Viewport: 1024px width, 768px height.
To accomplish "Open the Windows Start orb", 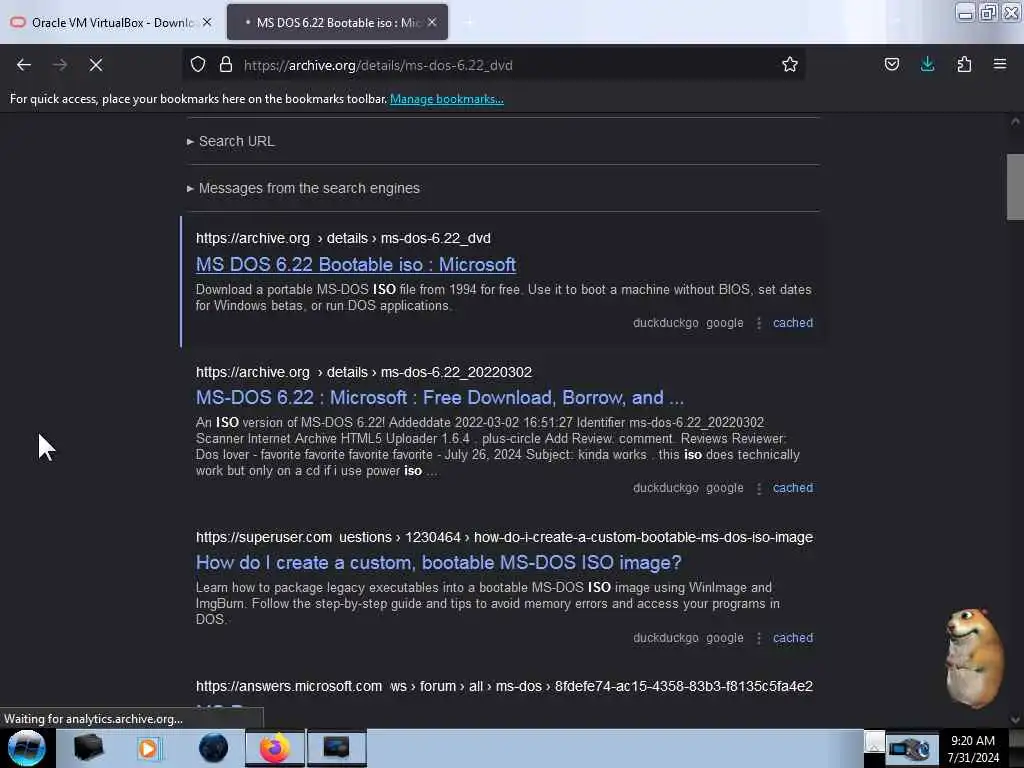I will 27,748.
